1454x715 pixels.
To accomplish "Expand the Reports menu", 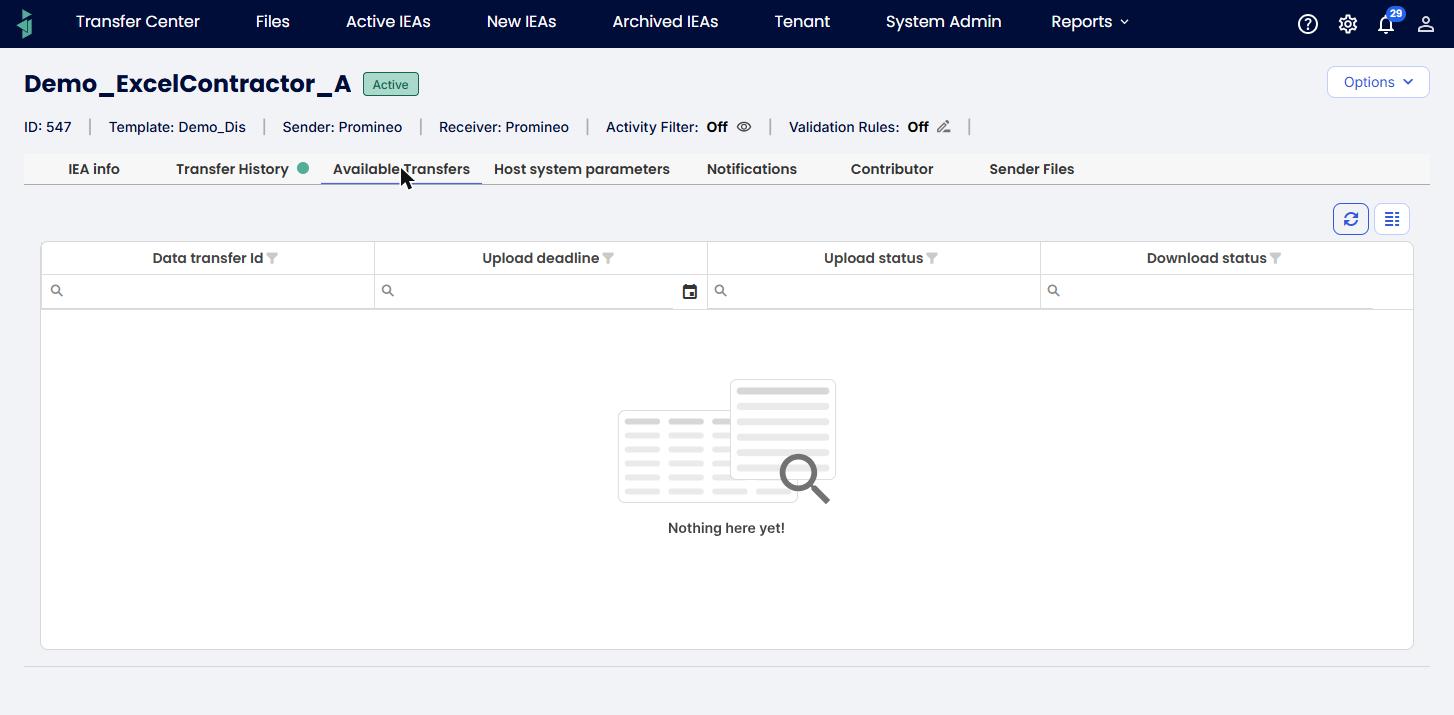I will (1090, 22).
